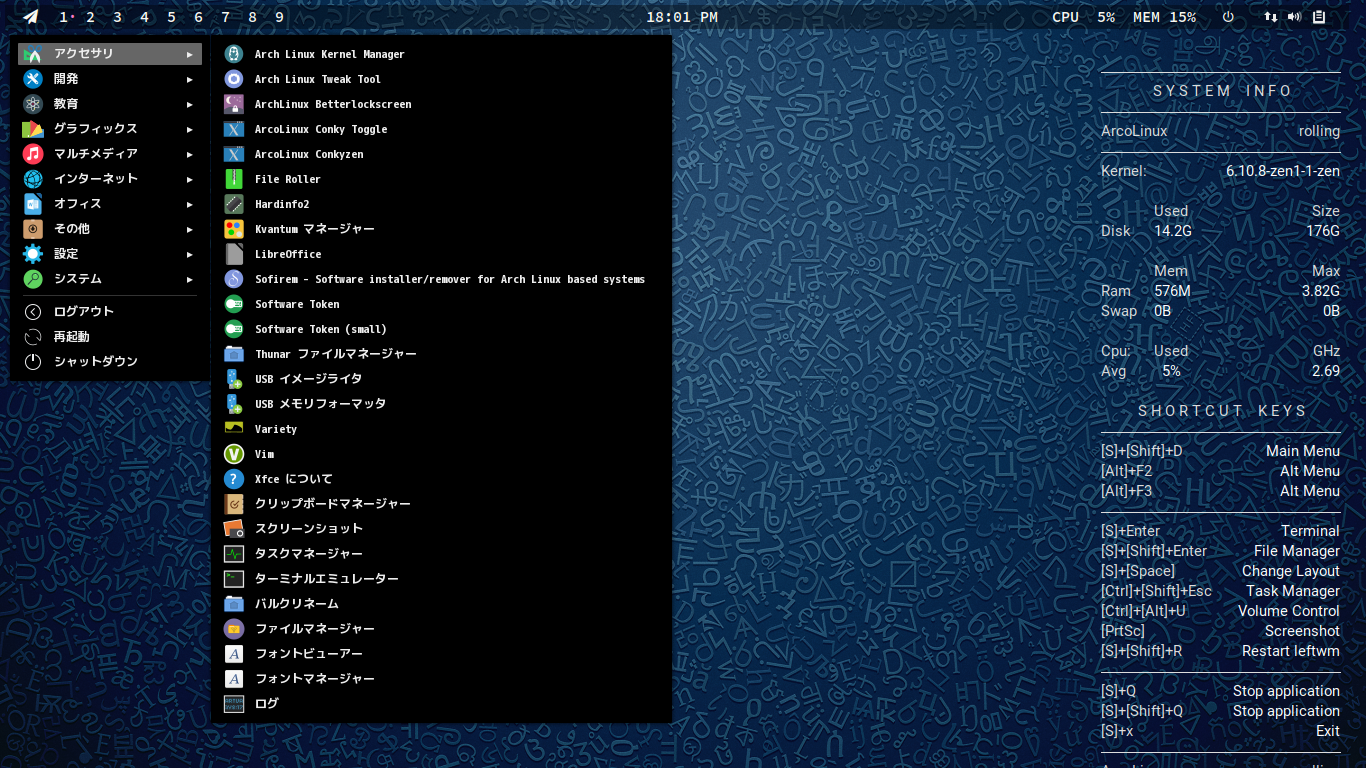This screenshot has width=1366, height=768.
Task: Click the Arch Linux Tweak Tool icon
Action: (234, 79)
